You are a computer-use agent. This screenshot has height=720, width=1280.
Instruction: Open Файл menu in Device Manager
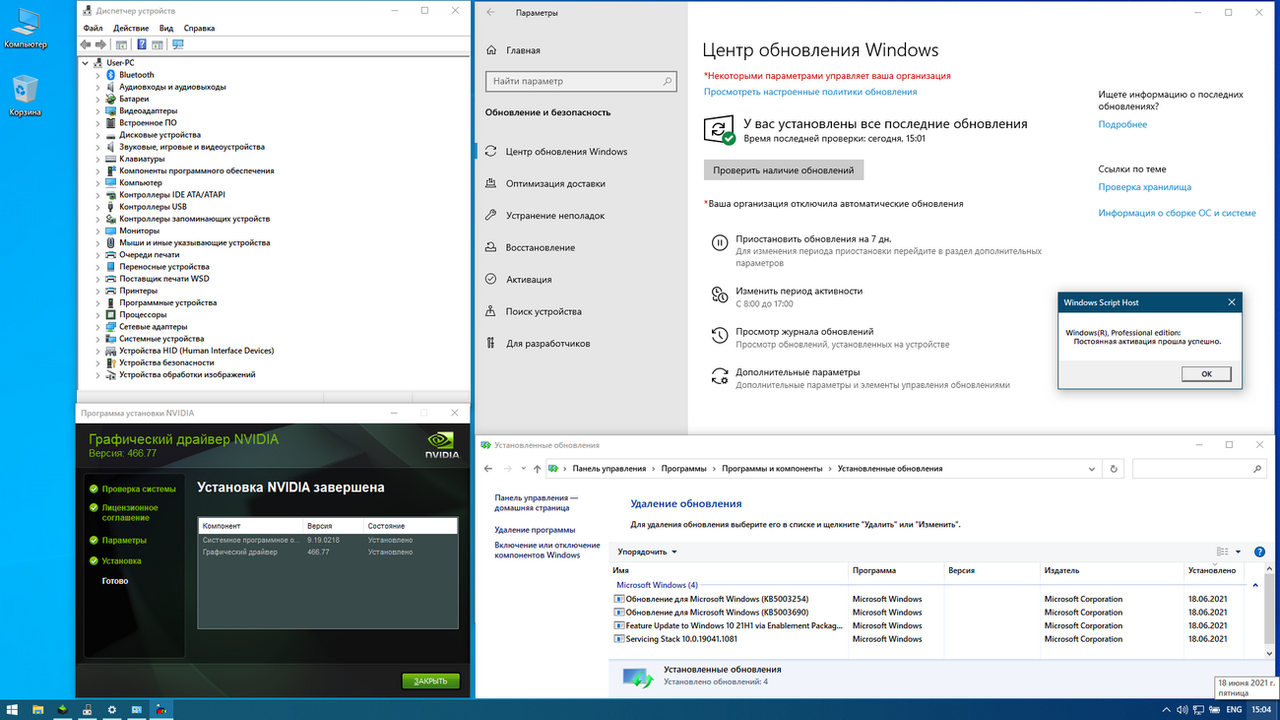point(93,29)
